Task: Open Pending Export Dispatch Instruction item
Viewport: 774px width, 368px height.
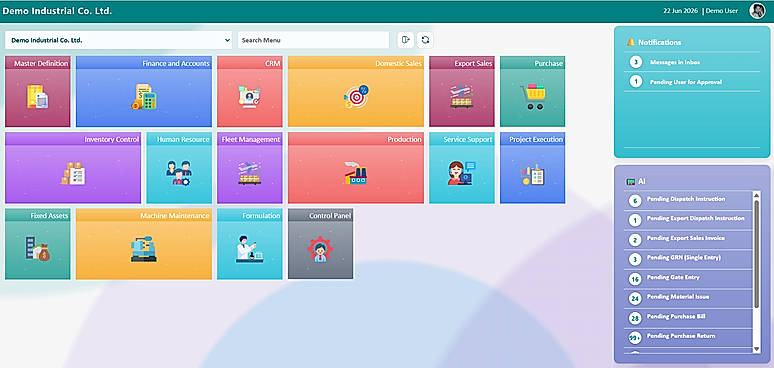Action: click(x=689, y=219)
